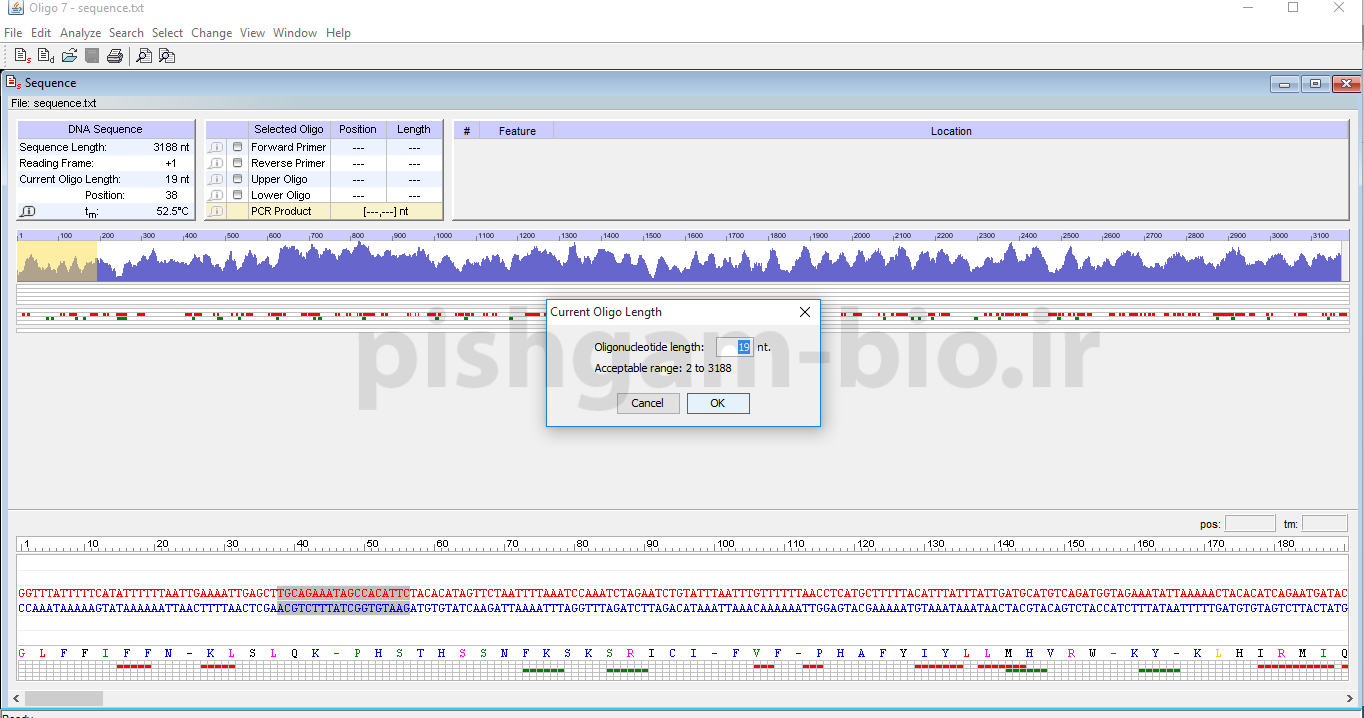The image size is (1364, 718).
Task: Click Cancel in Current Oligo Length dialog
Action: (647, 403)
